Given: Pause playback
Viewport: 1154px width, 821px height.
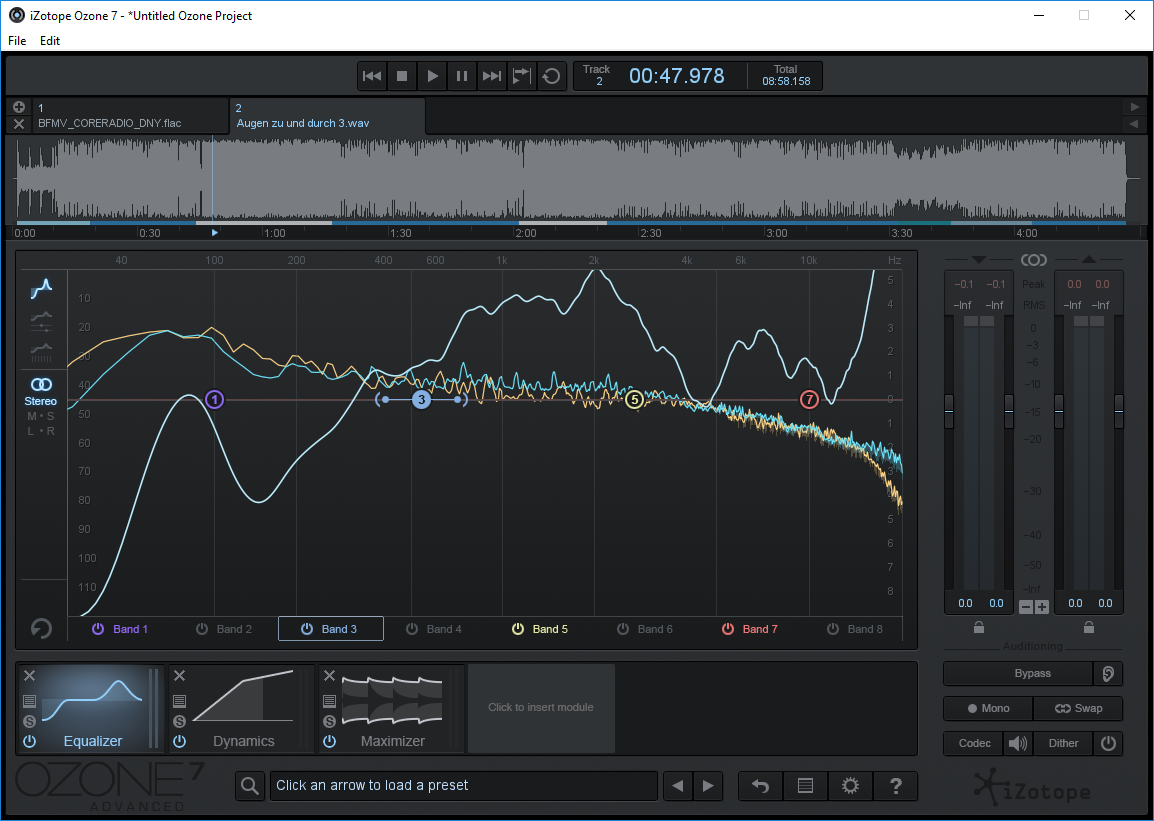Looking at the screenshot, I should tap(461, 76).
